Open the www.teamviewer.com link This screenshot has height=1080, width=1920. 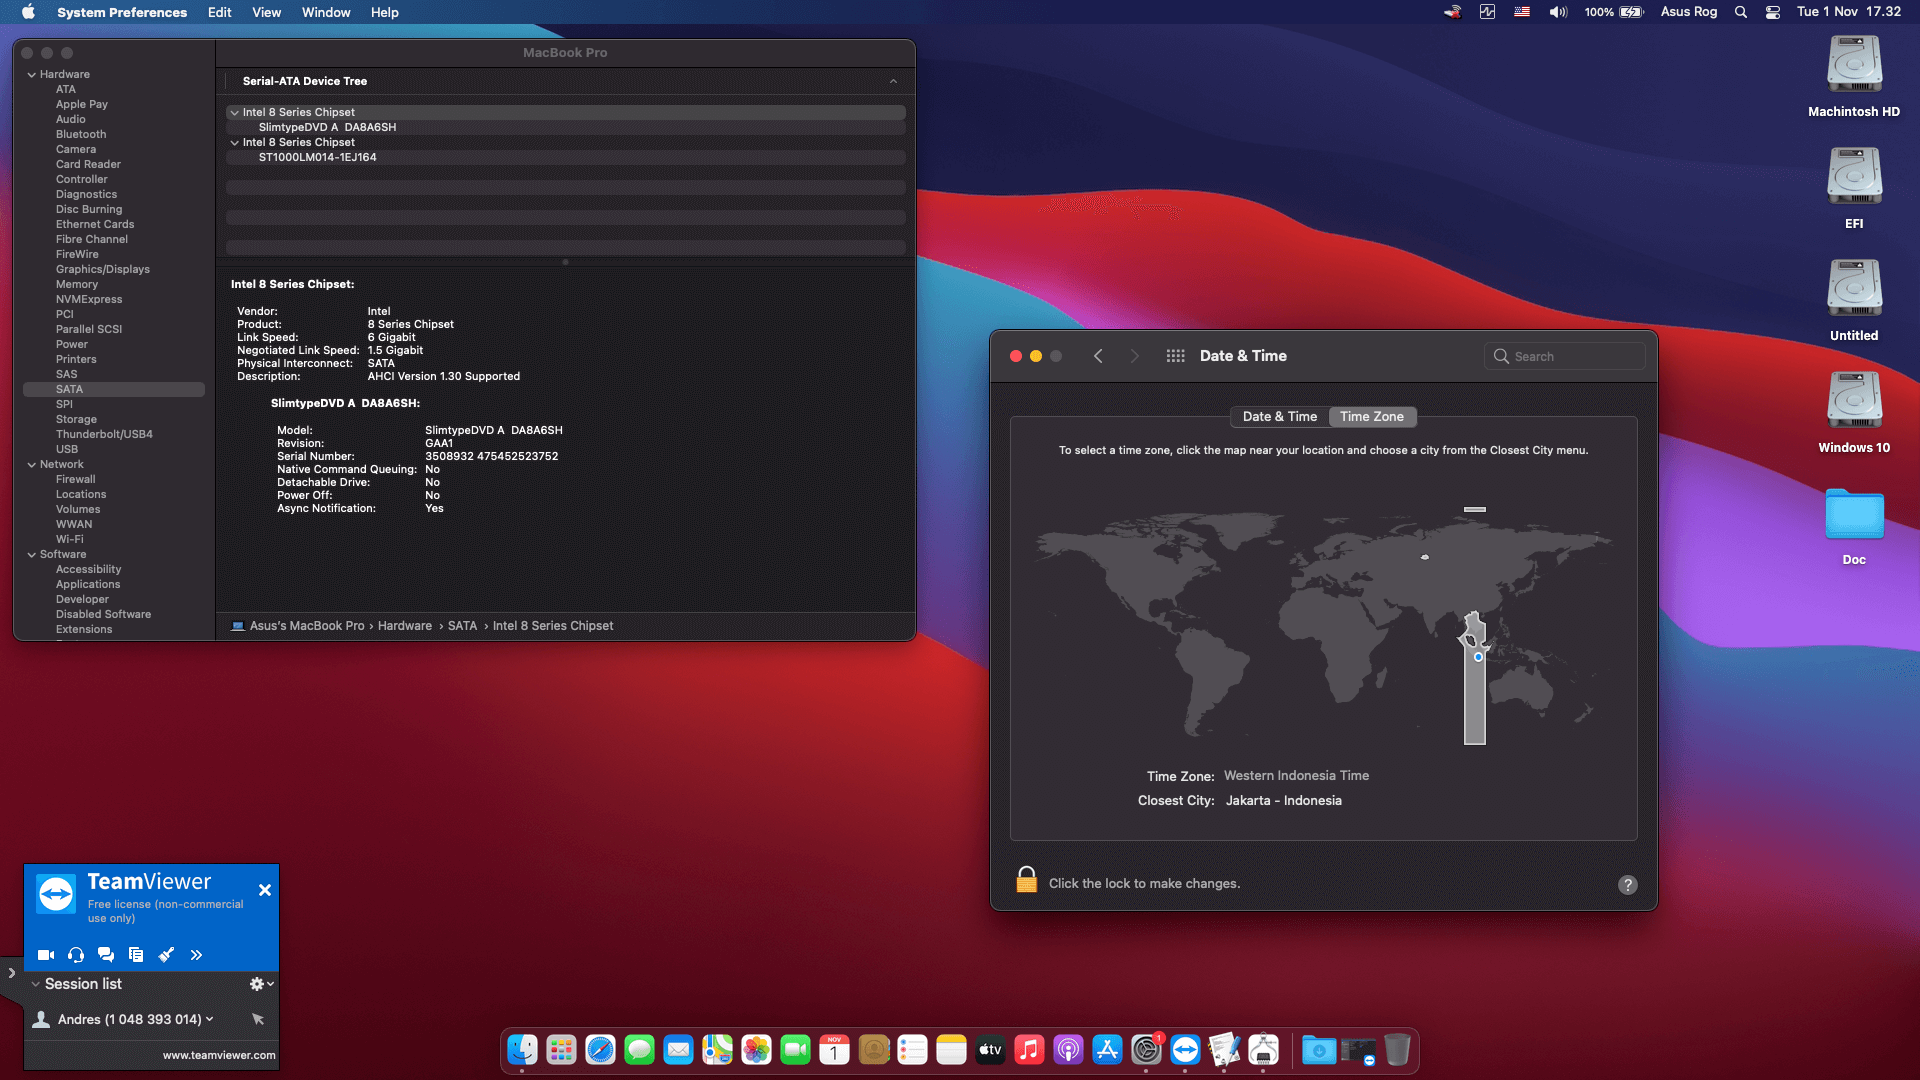coord(219,1055)
